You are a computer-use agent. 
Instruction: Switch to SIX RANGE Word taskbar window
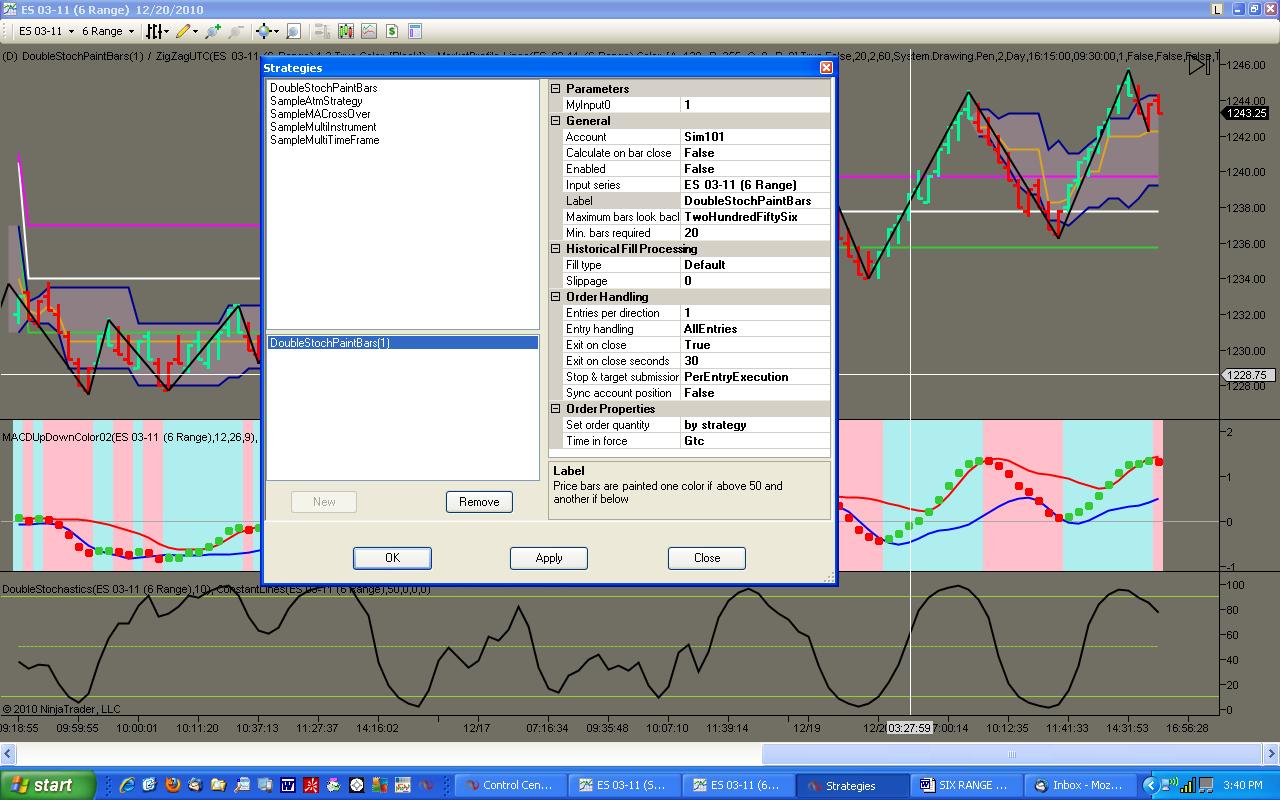[x=967, y=786]
